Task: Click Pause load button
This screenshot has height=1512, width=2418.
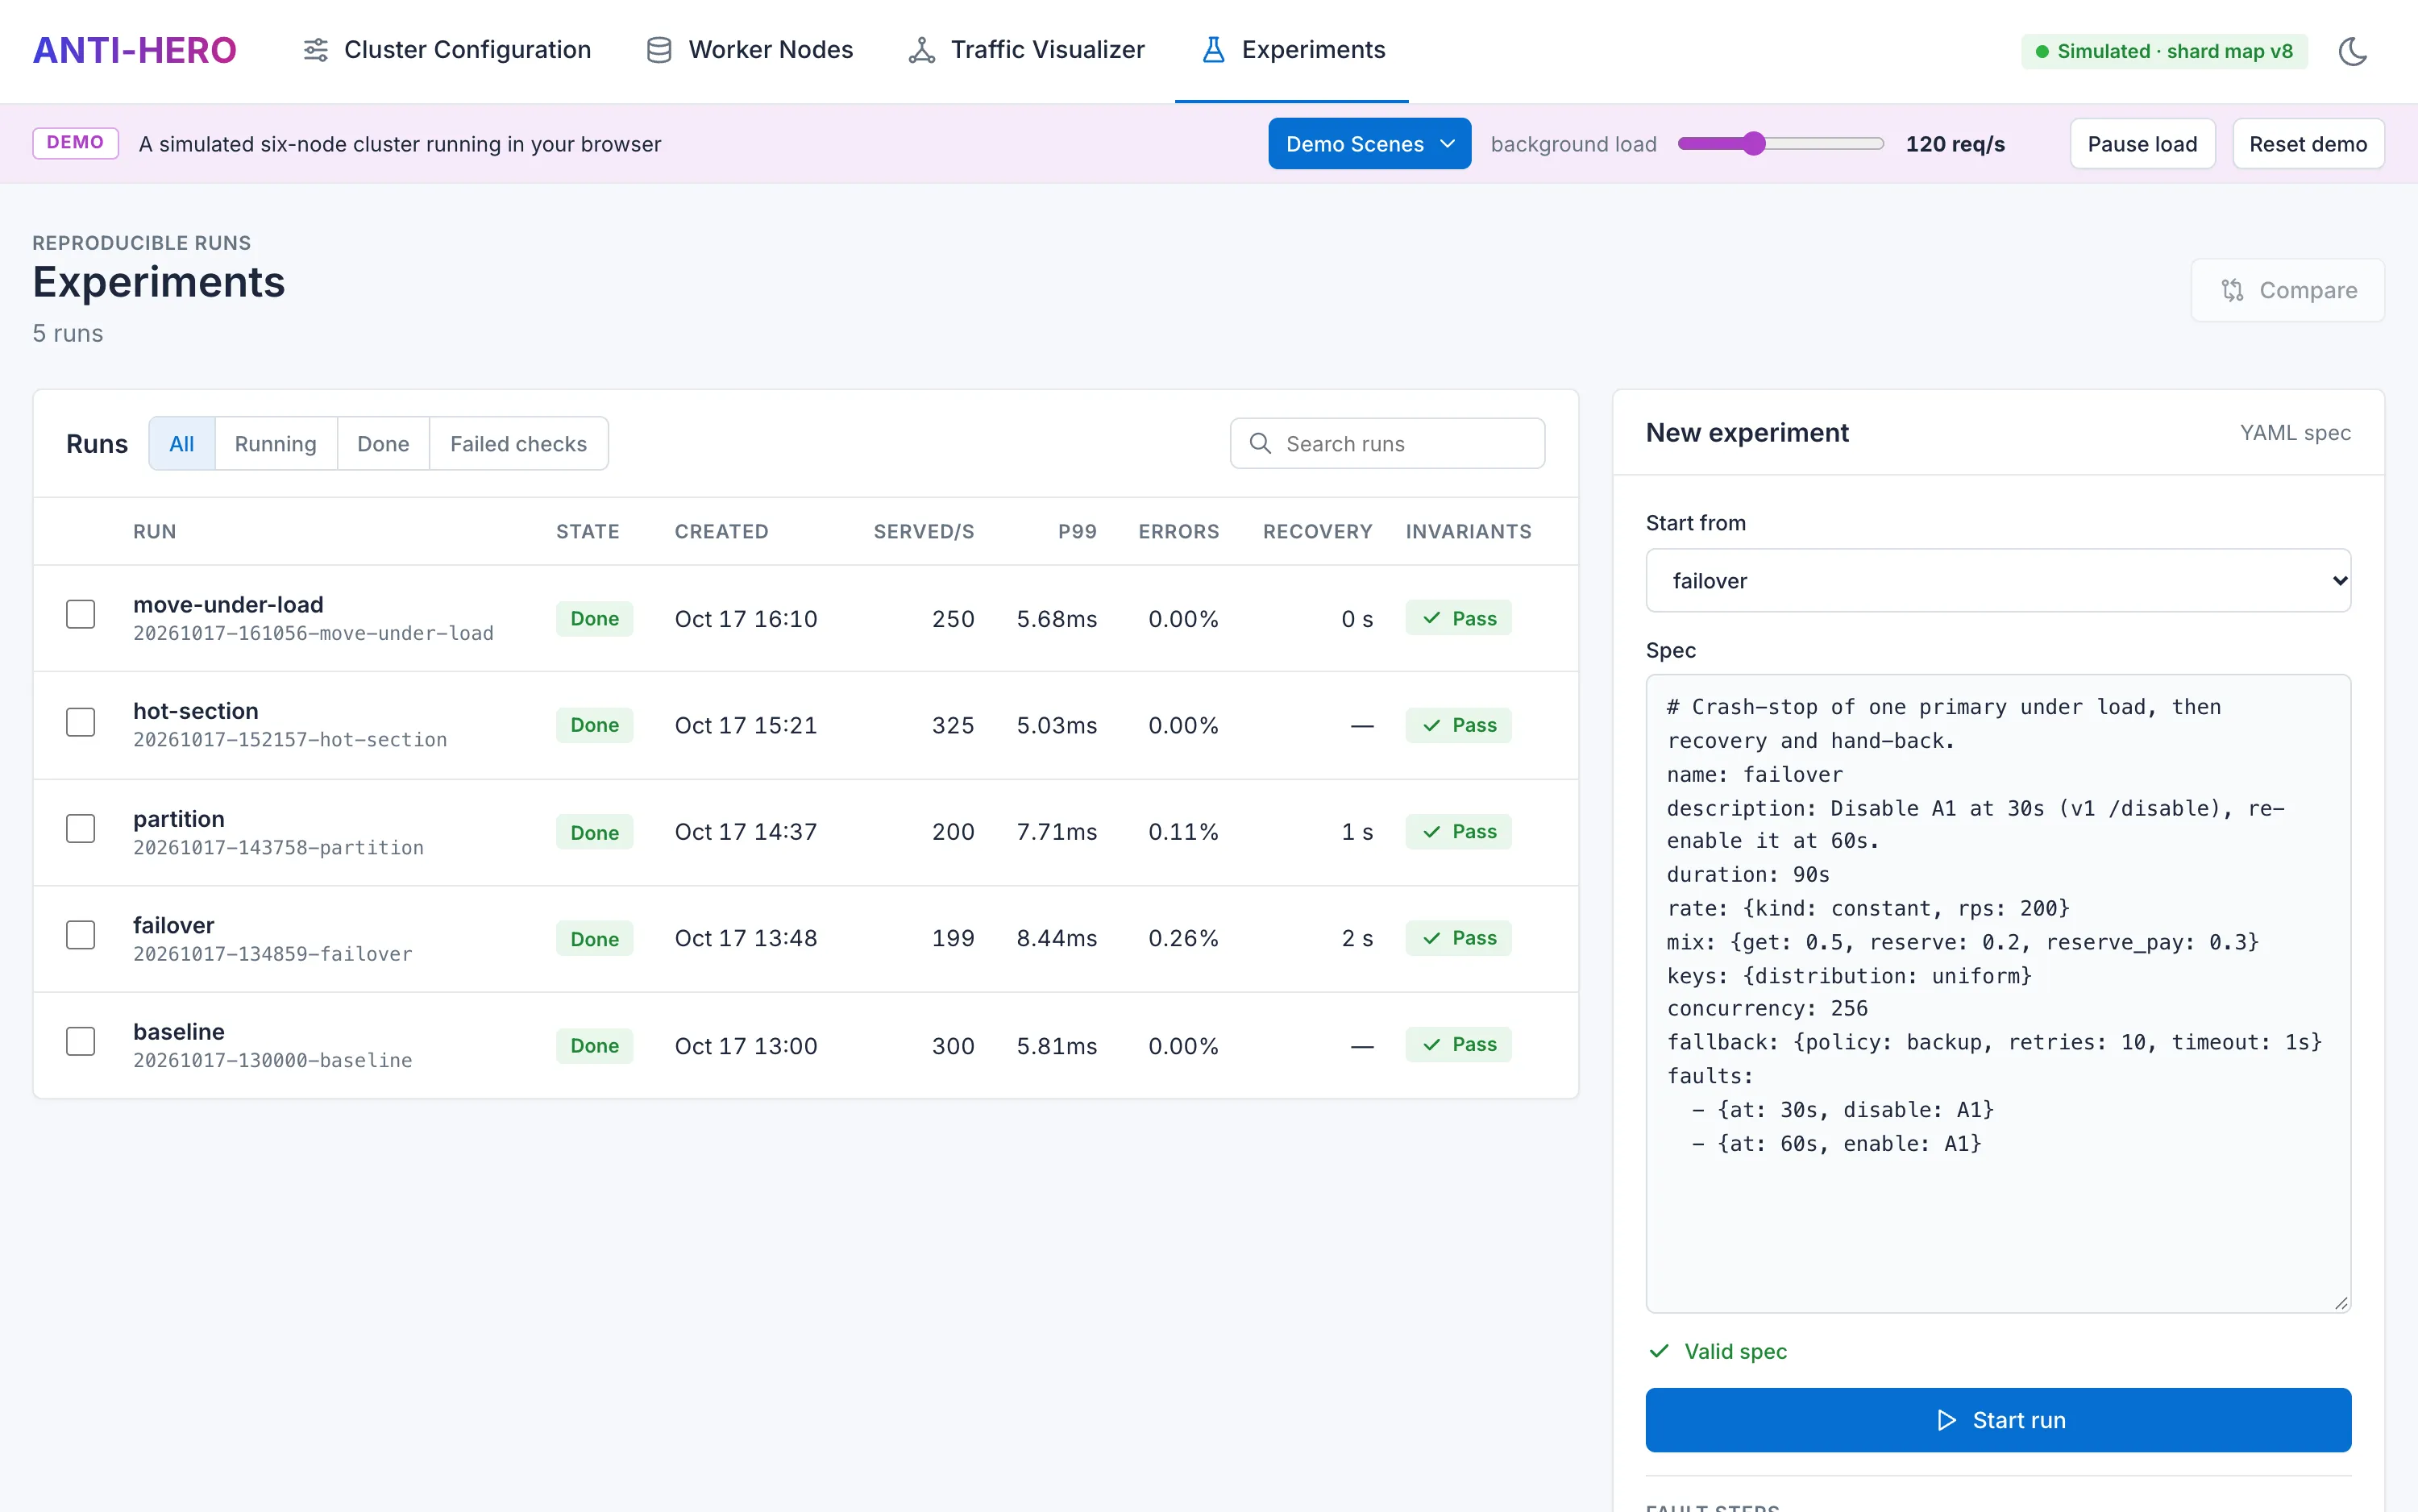Action: pos(2142,144)
